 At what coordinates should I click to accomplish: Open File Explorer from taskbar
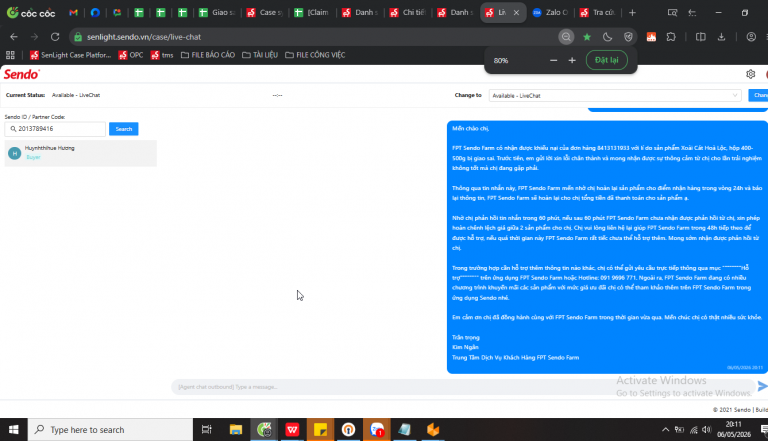pos(236,430)
